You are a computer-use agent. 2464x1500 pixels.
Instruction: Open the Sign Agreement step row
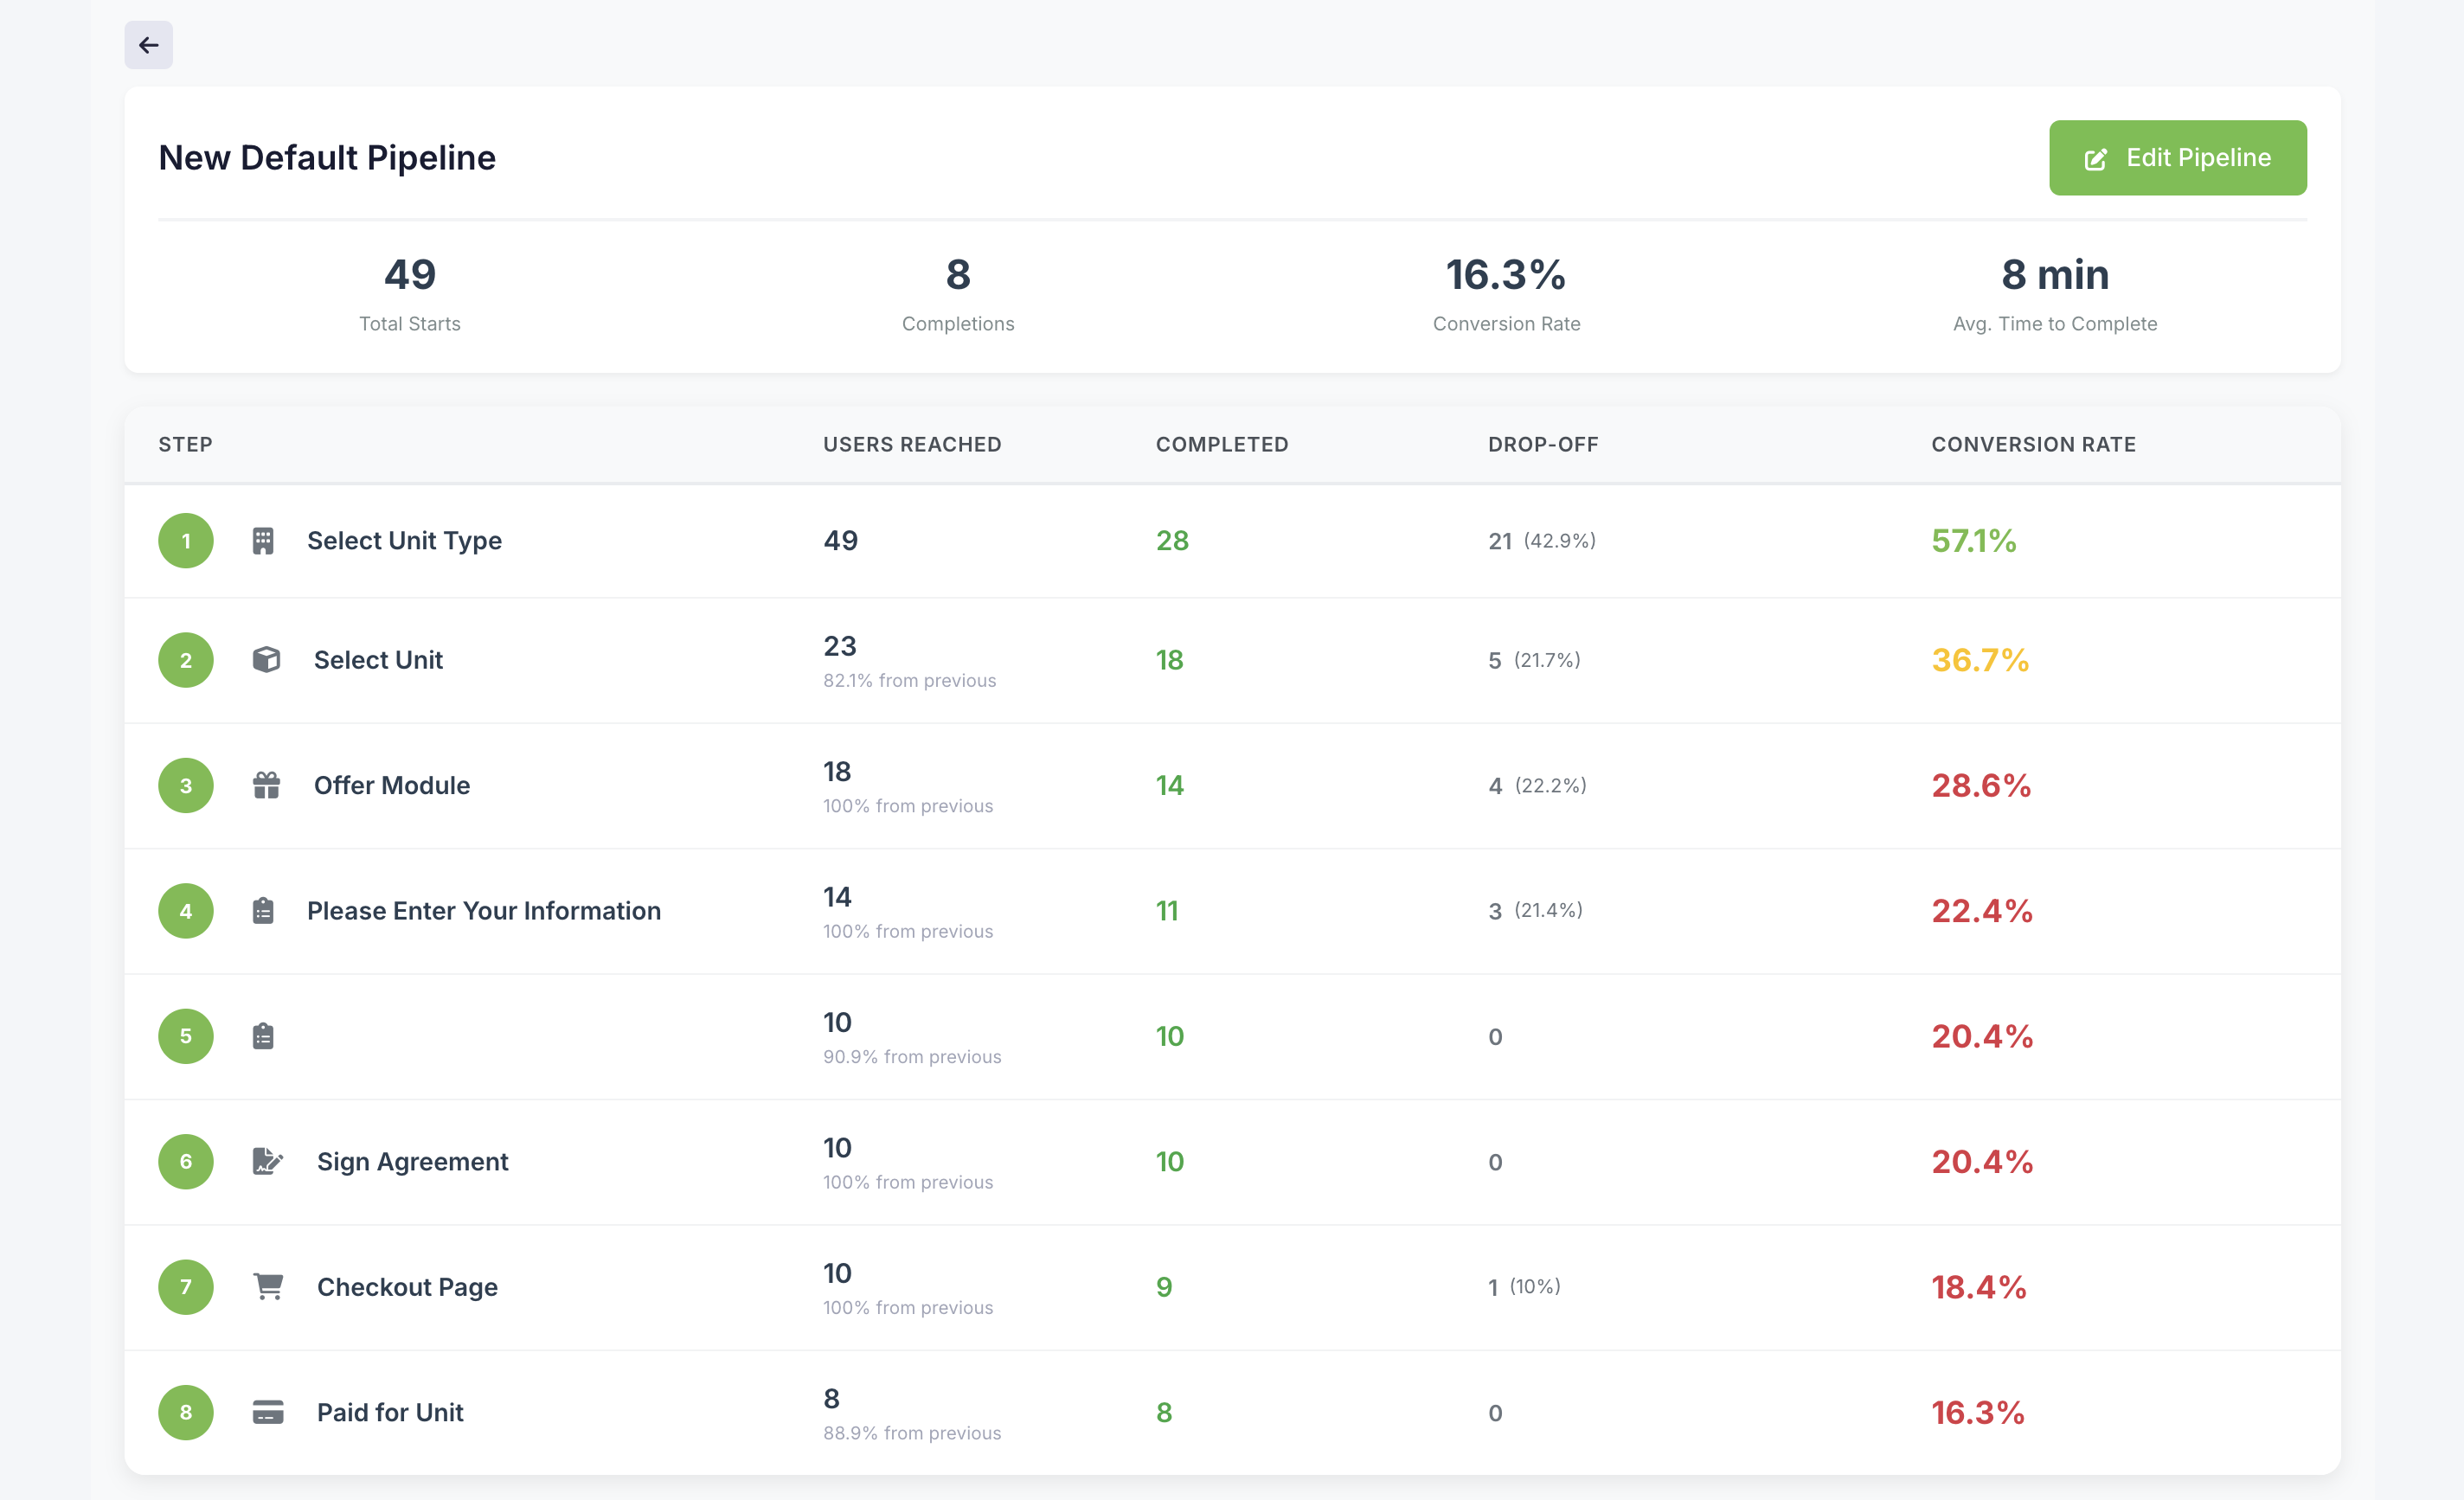click(x=412, y=1161)
